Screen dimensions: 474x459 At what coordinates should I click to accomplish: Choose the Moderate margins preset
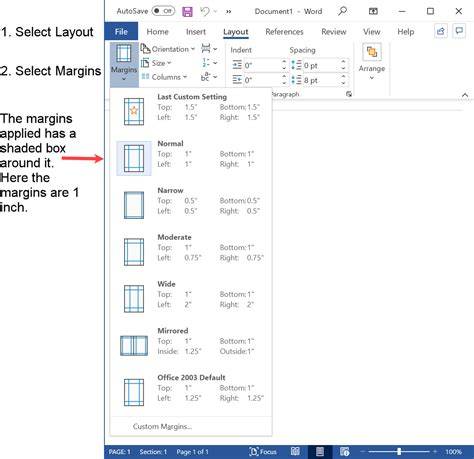pos(191,252)
